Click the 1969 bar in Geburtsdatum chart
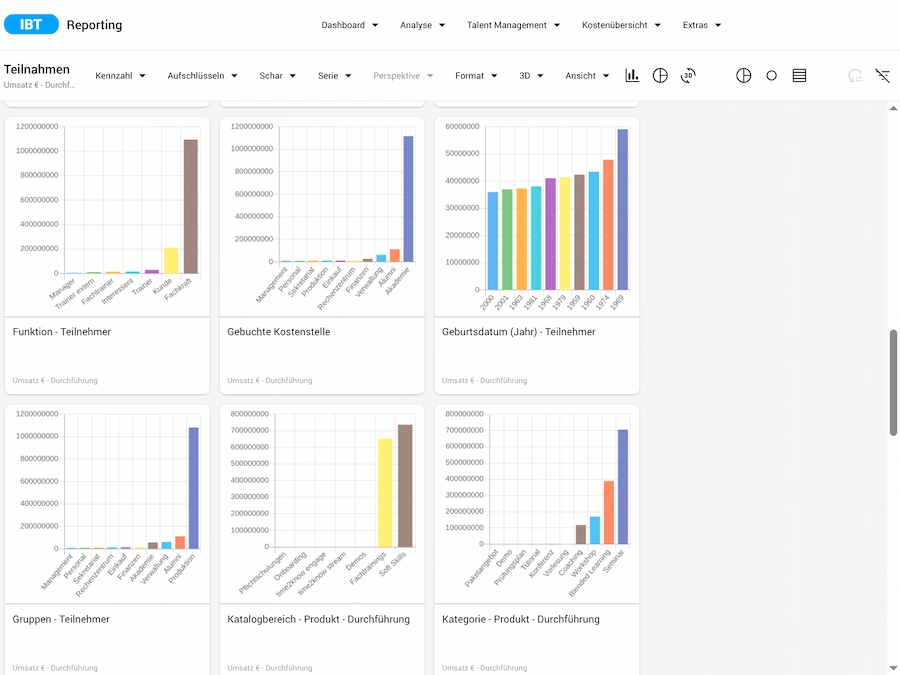Screen dimensions: 900x675 [622, 210]
